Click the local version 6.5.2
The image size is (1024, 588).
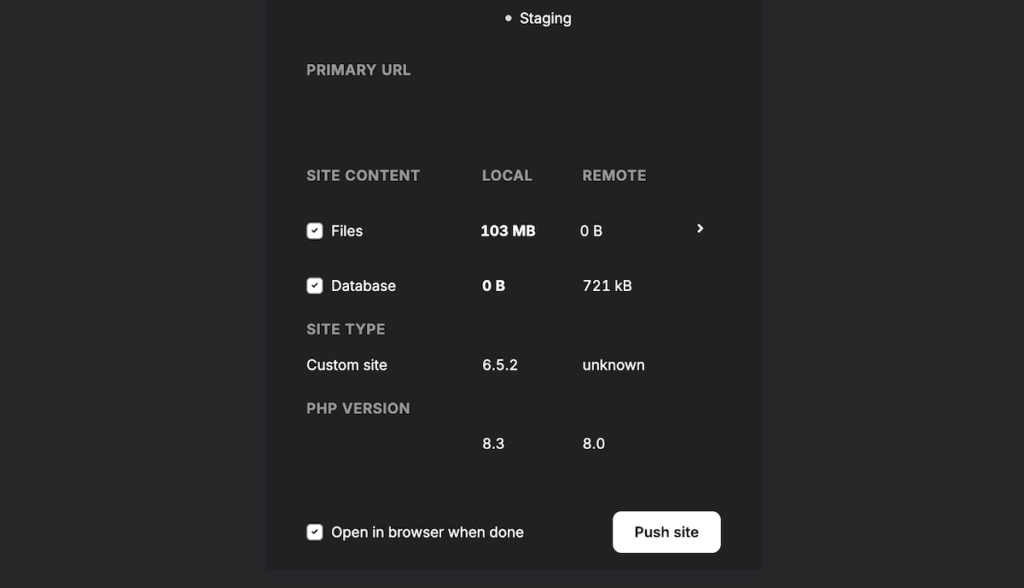[500, 365]
